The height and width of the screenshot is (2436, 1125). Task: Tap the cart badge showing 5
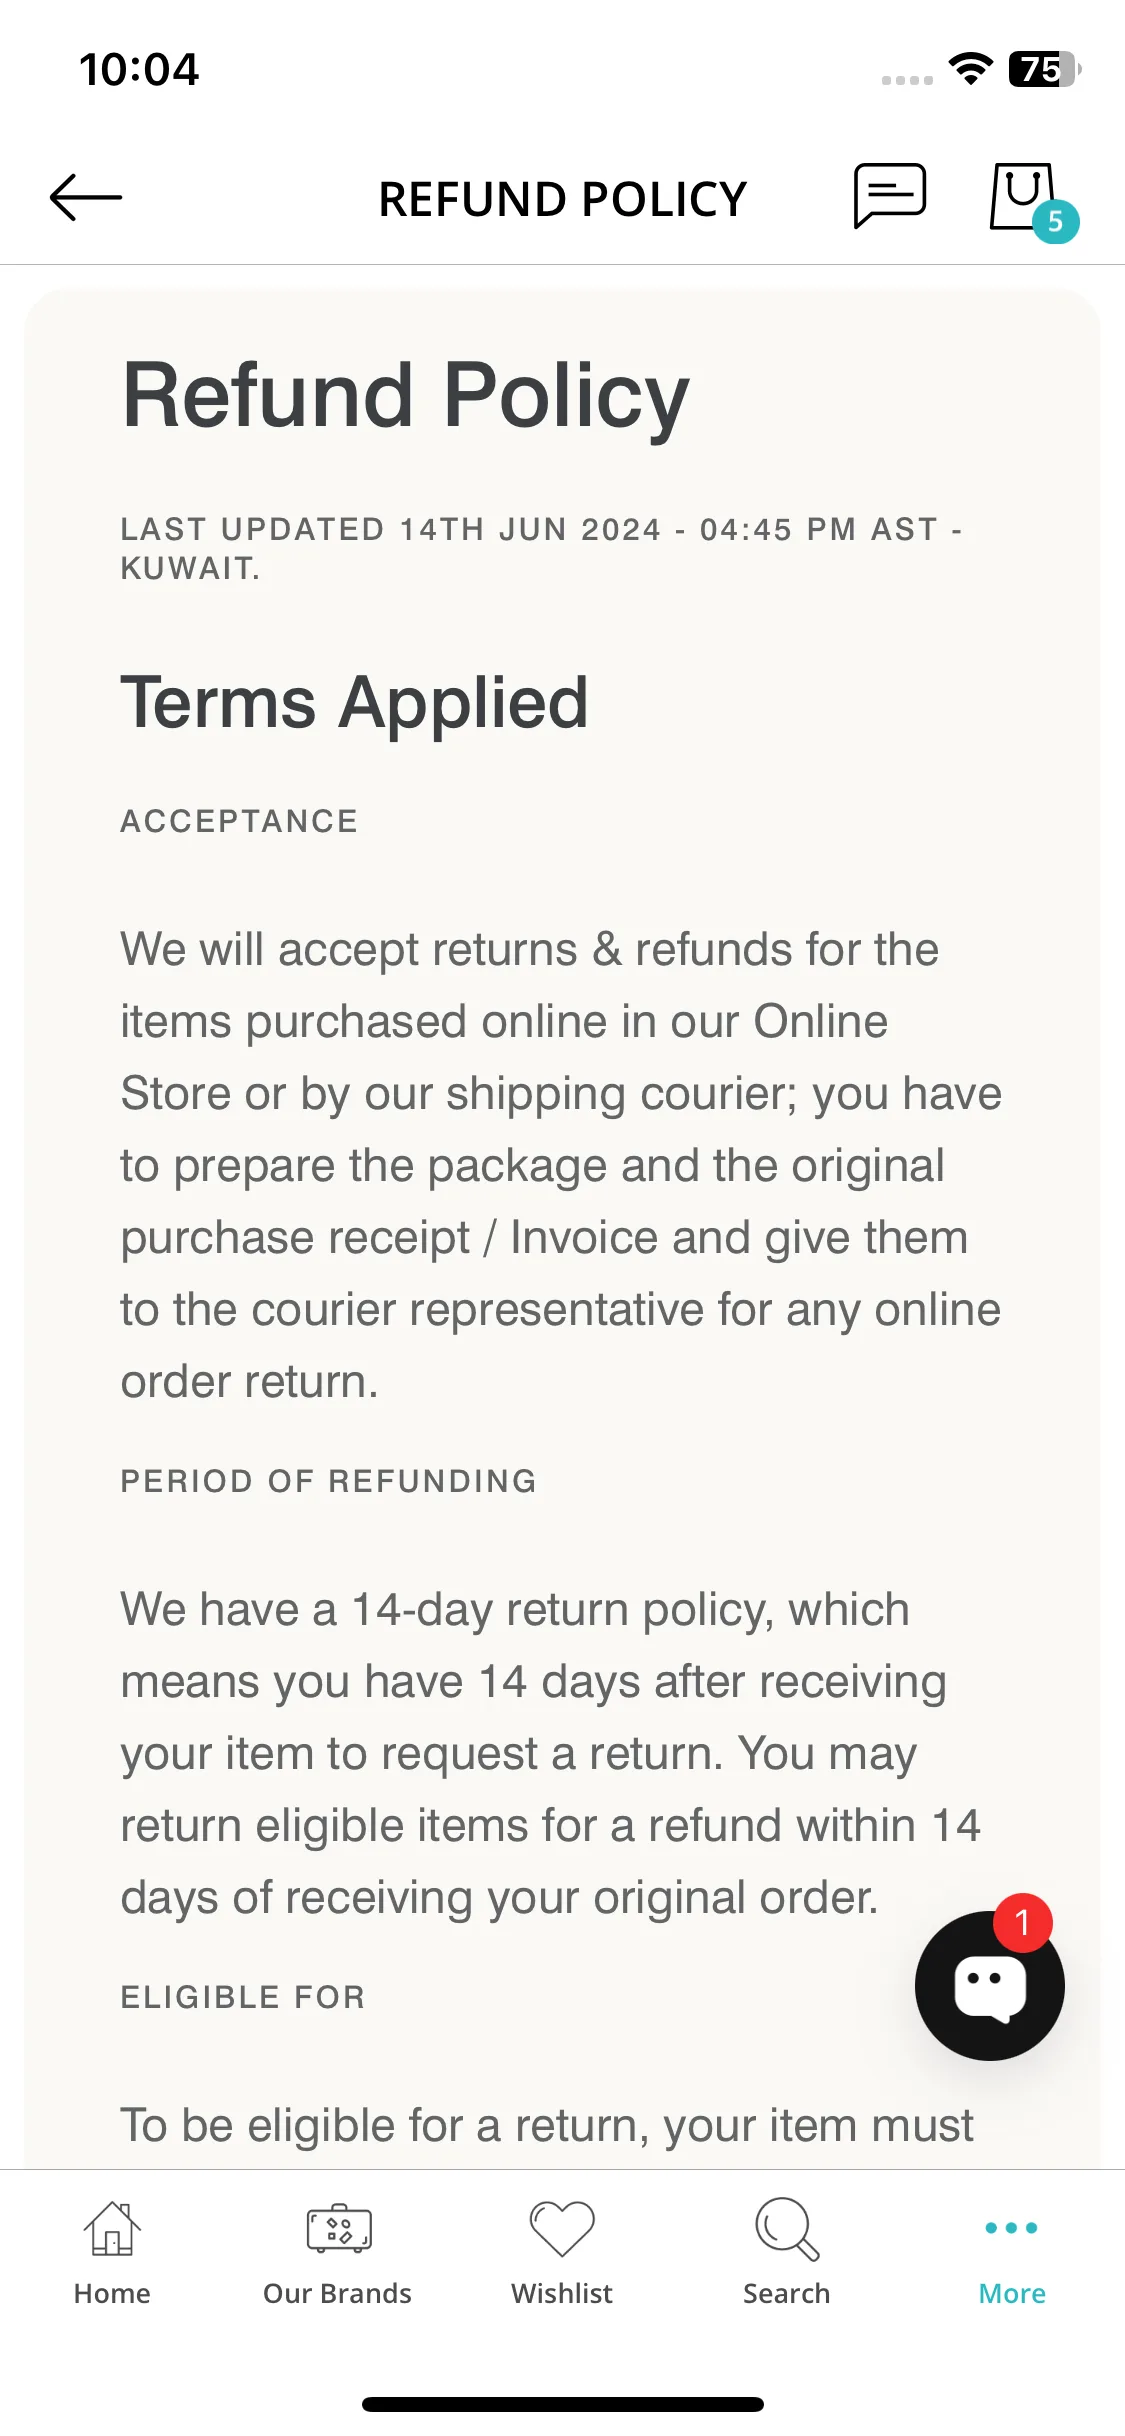tap(1055, 222)
